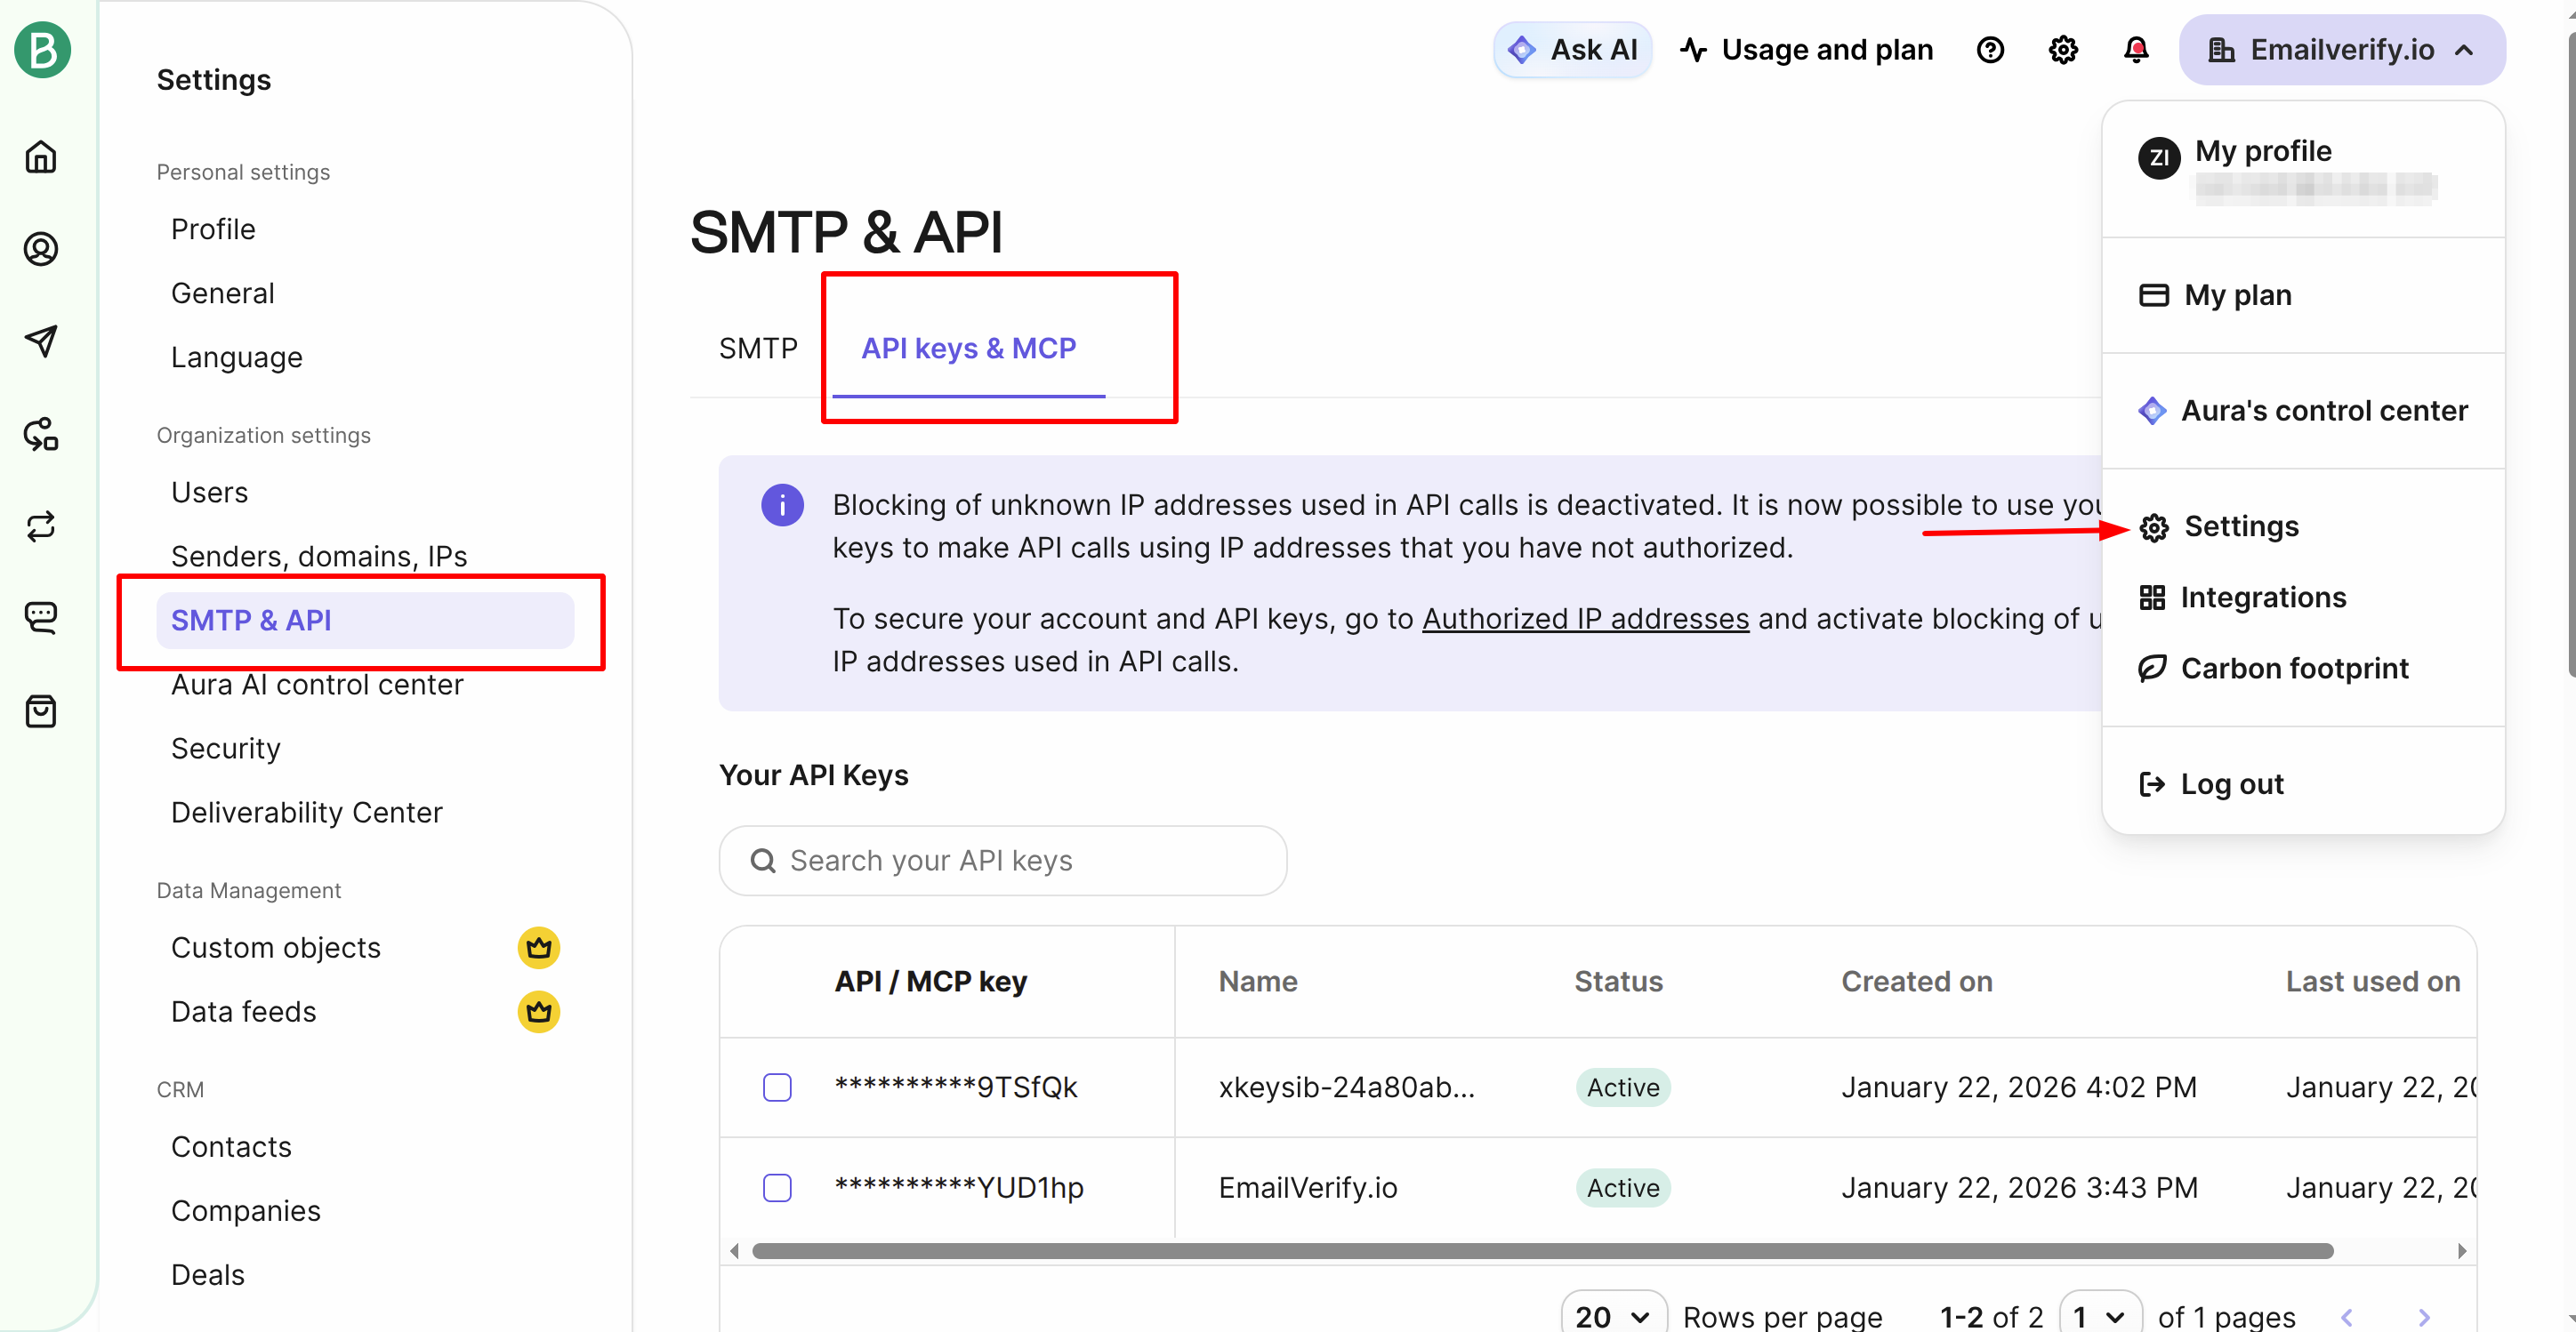Open the notifications bell
Image resolution: width=2576 pixels, height=1332 pixels.
(2136, 50)
